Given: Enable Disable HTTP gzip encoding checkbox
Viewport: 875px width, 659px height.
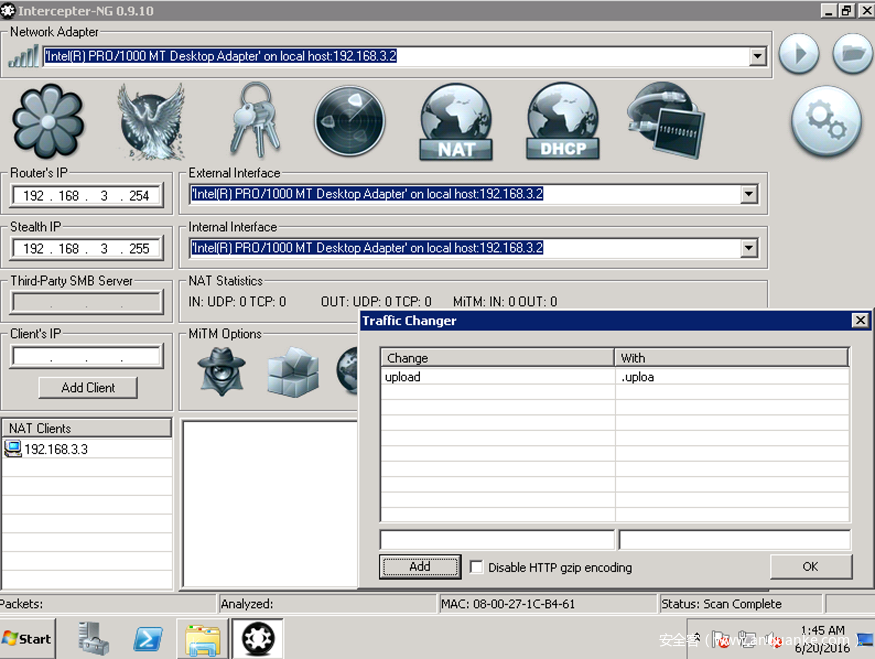Looking at the screenshot, I should [x=477, y=567].
